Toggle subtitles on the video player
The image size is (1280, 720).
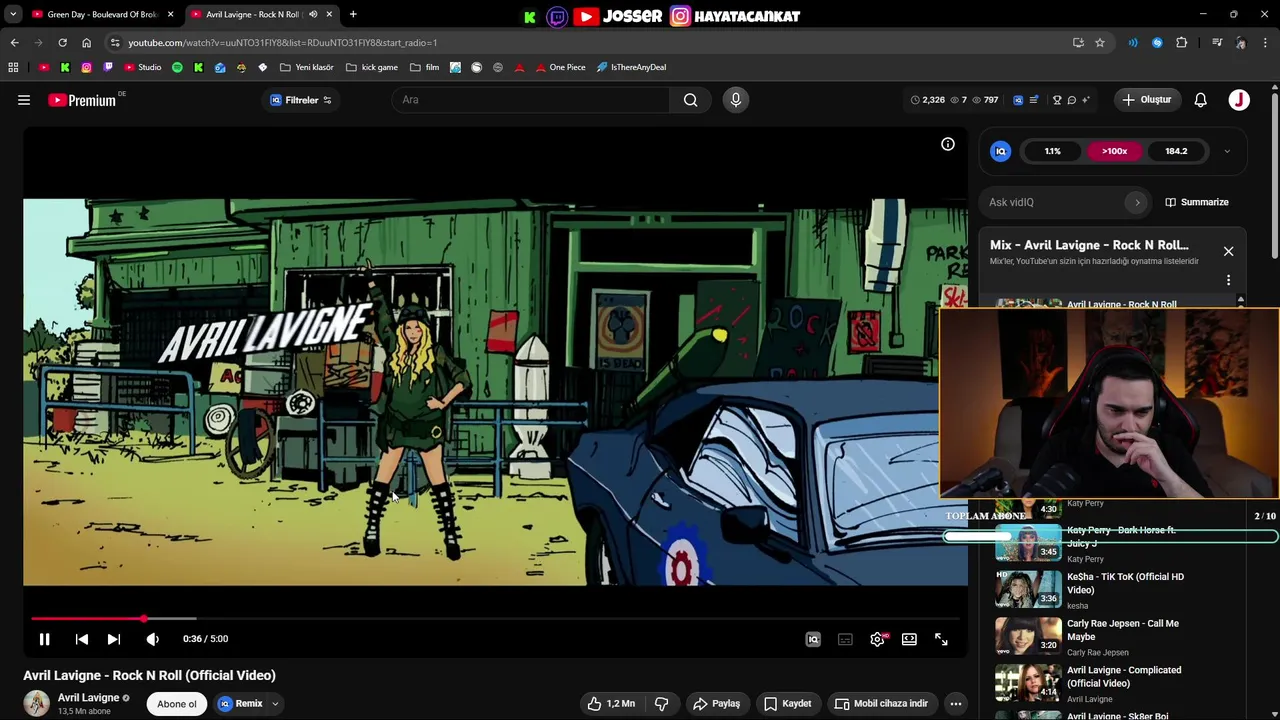coord(845,639)
